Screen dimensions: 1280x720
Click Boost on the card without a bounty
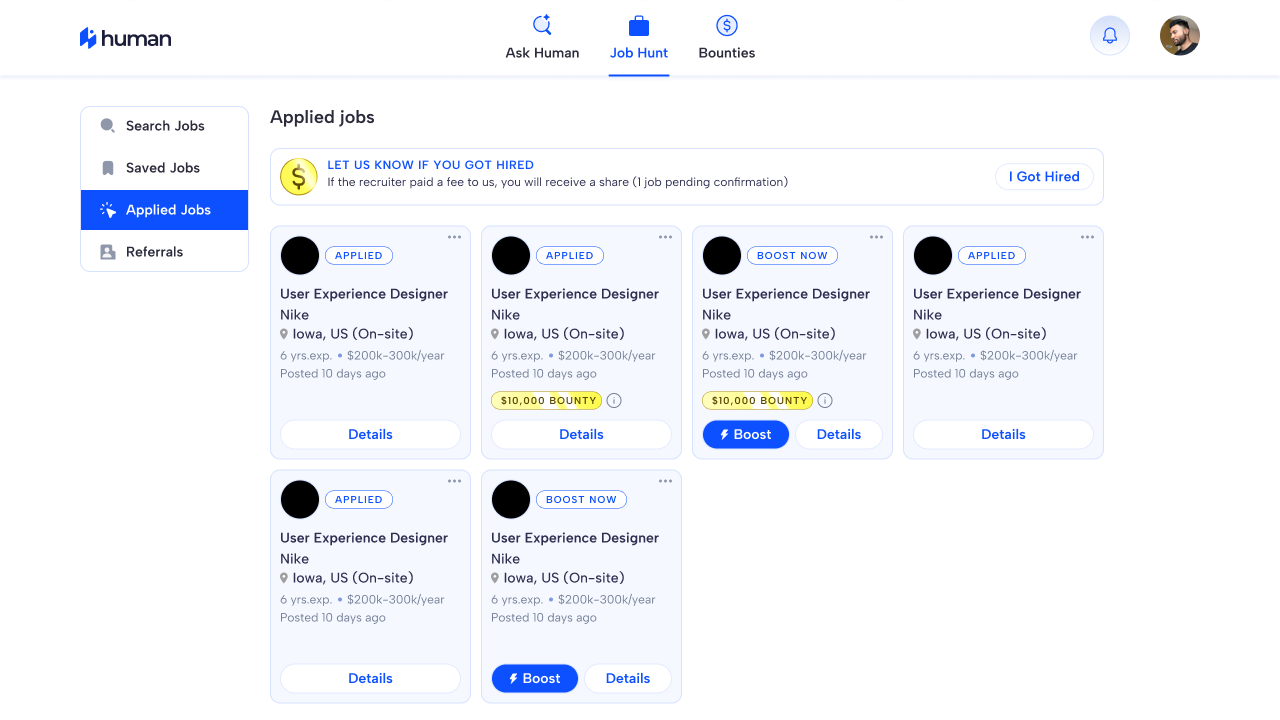[535, 678]
